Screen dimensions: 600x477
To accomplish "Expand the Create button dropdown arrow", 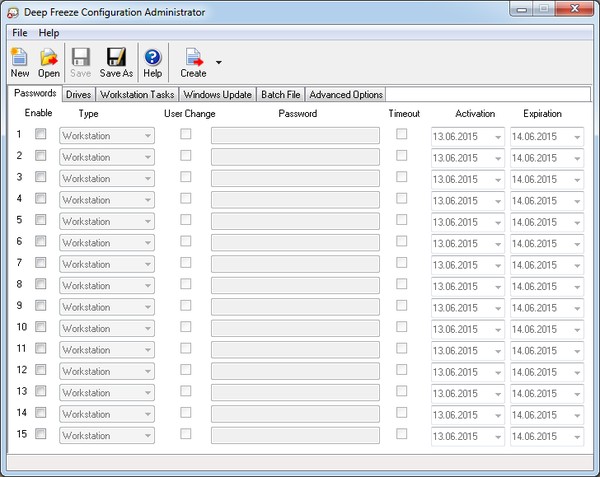I will point(219,62).
